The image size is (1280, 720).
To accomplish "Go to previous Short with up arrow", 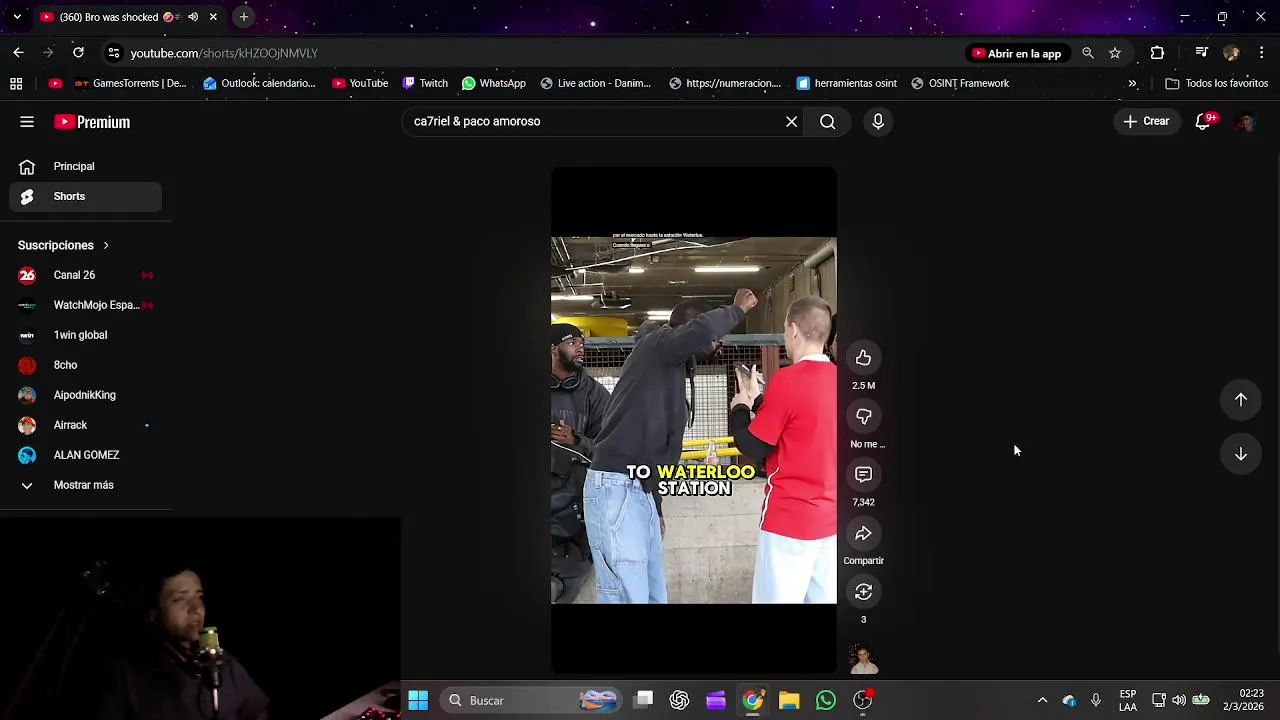I will point(1240,399).
